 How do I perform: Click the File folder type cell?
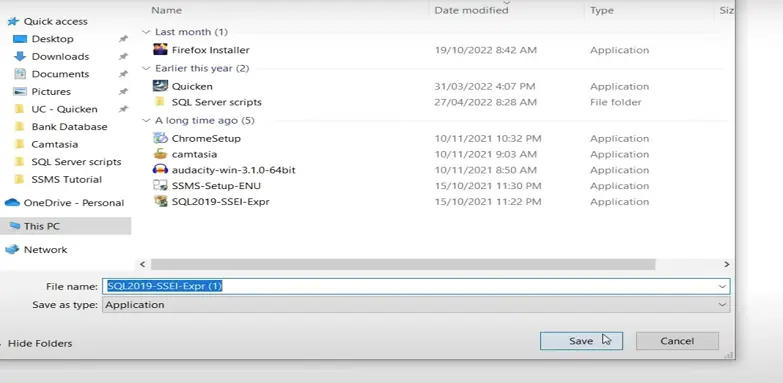(616, 102)
